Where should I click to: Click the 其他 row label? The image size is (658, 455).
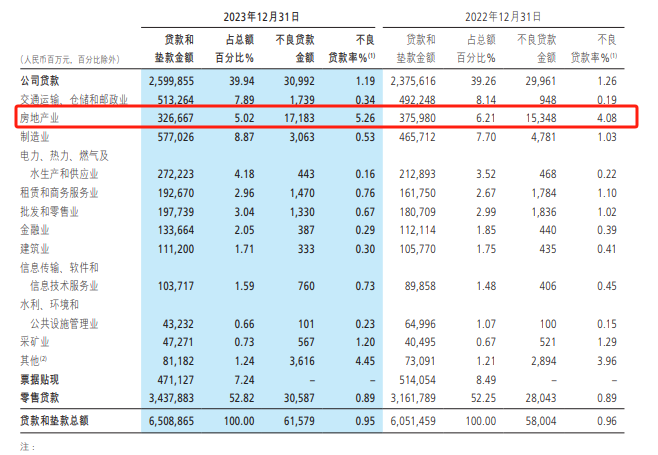(x=34, y=361)
